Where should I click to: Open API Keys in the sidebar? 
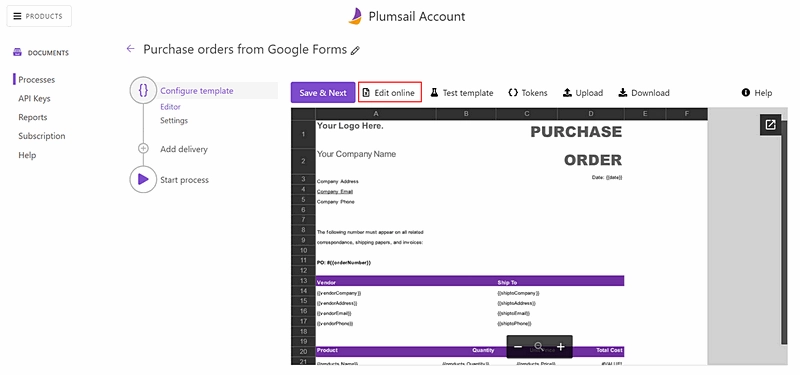pyautogui.click(x=34, y=98)
